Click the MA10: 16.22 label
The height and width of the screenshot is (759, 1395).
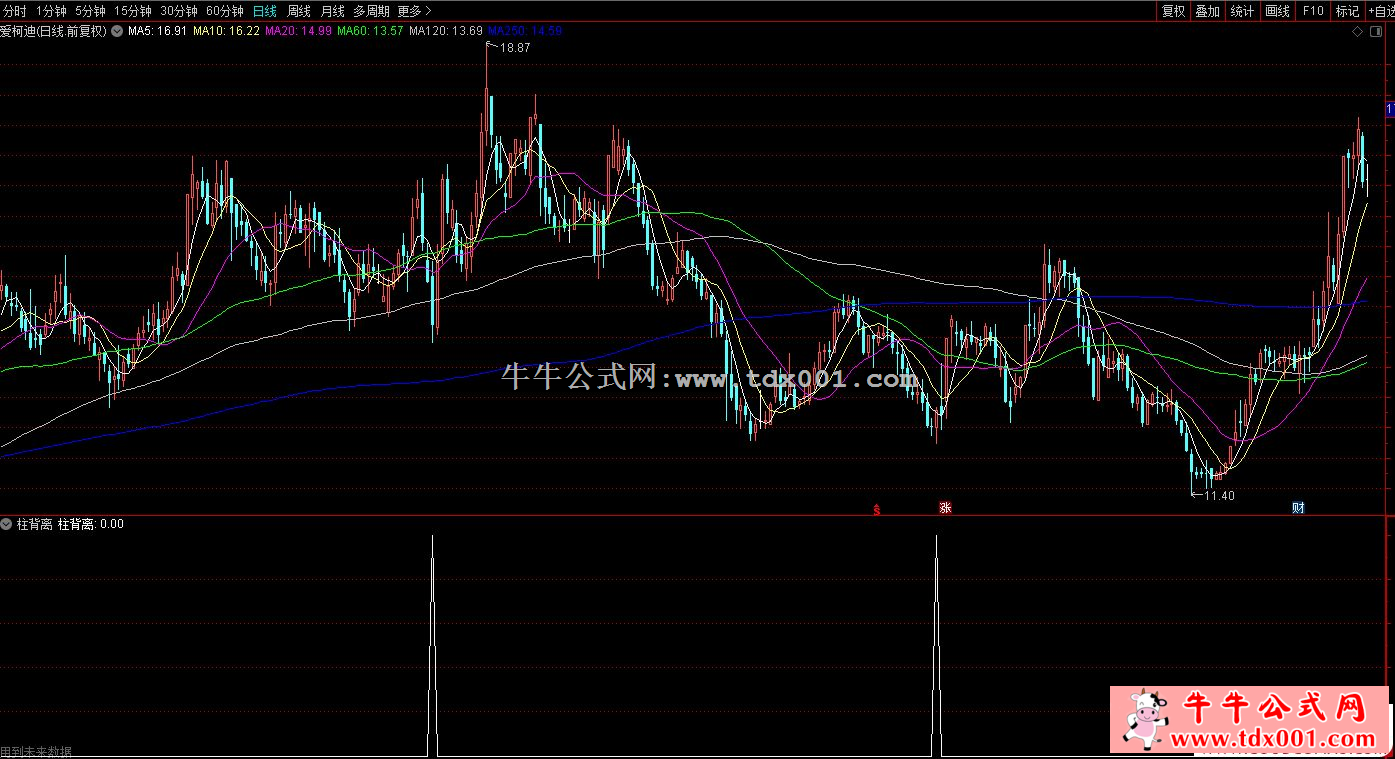click(x=227, y=31)
